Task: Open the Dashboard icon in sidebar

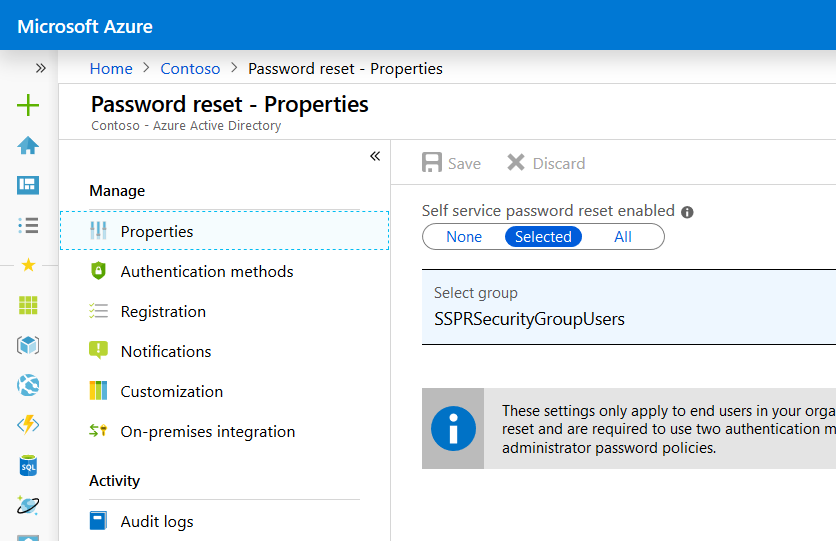Action: coord(28,185)
